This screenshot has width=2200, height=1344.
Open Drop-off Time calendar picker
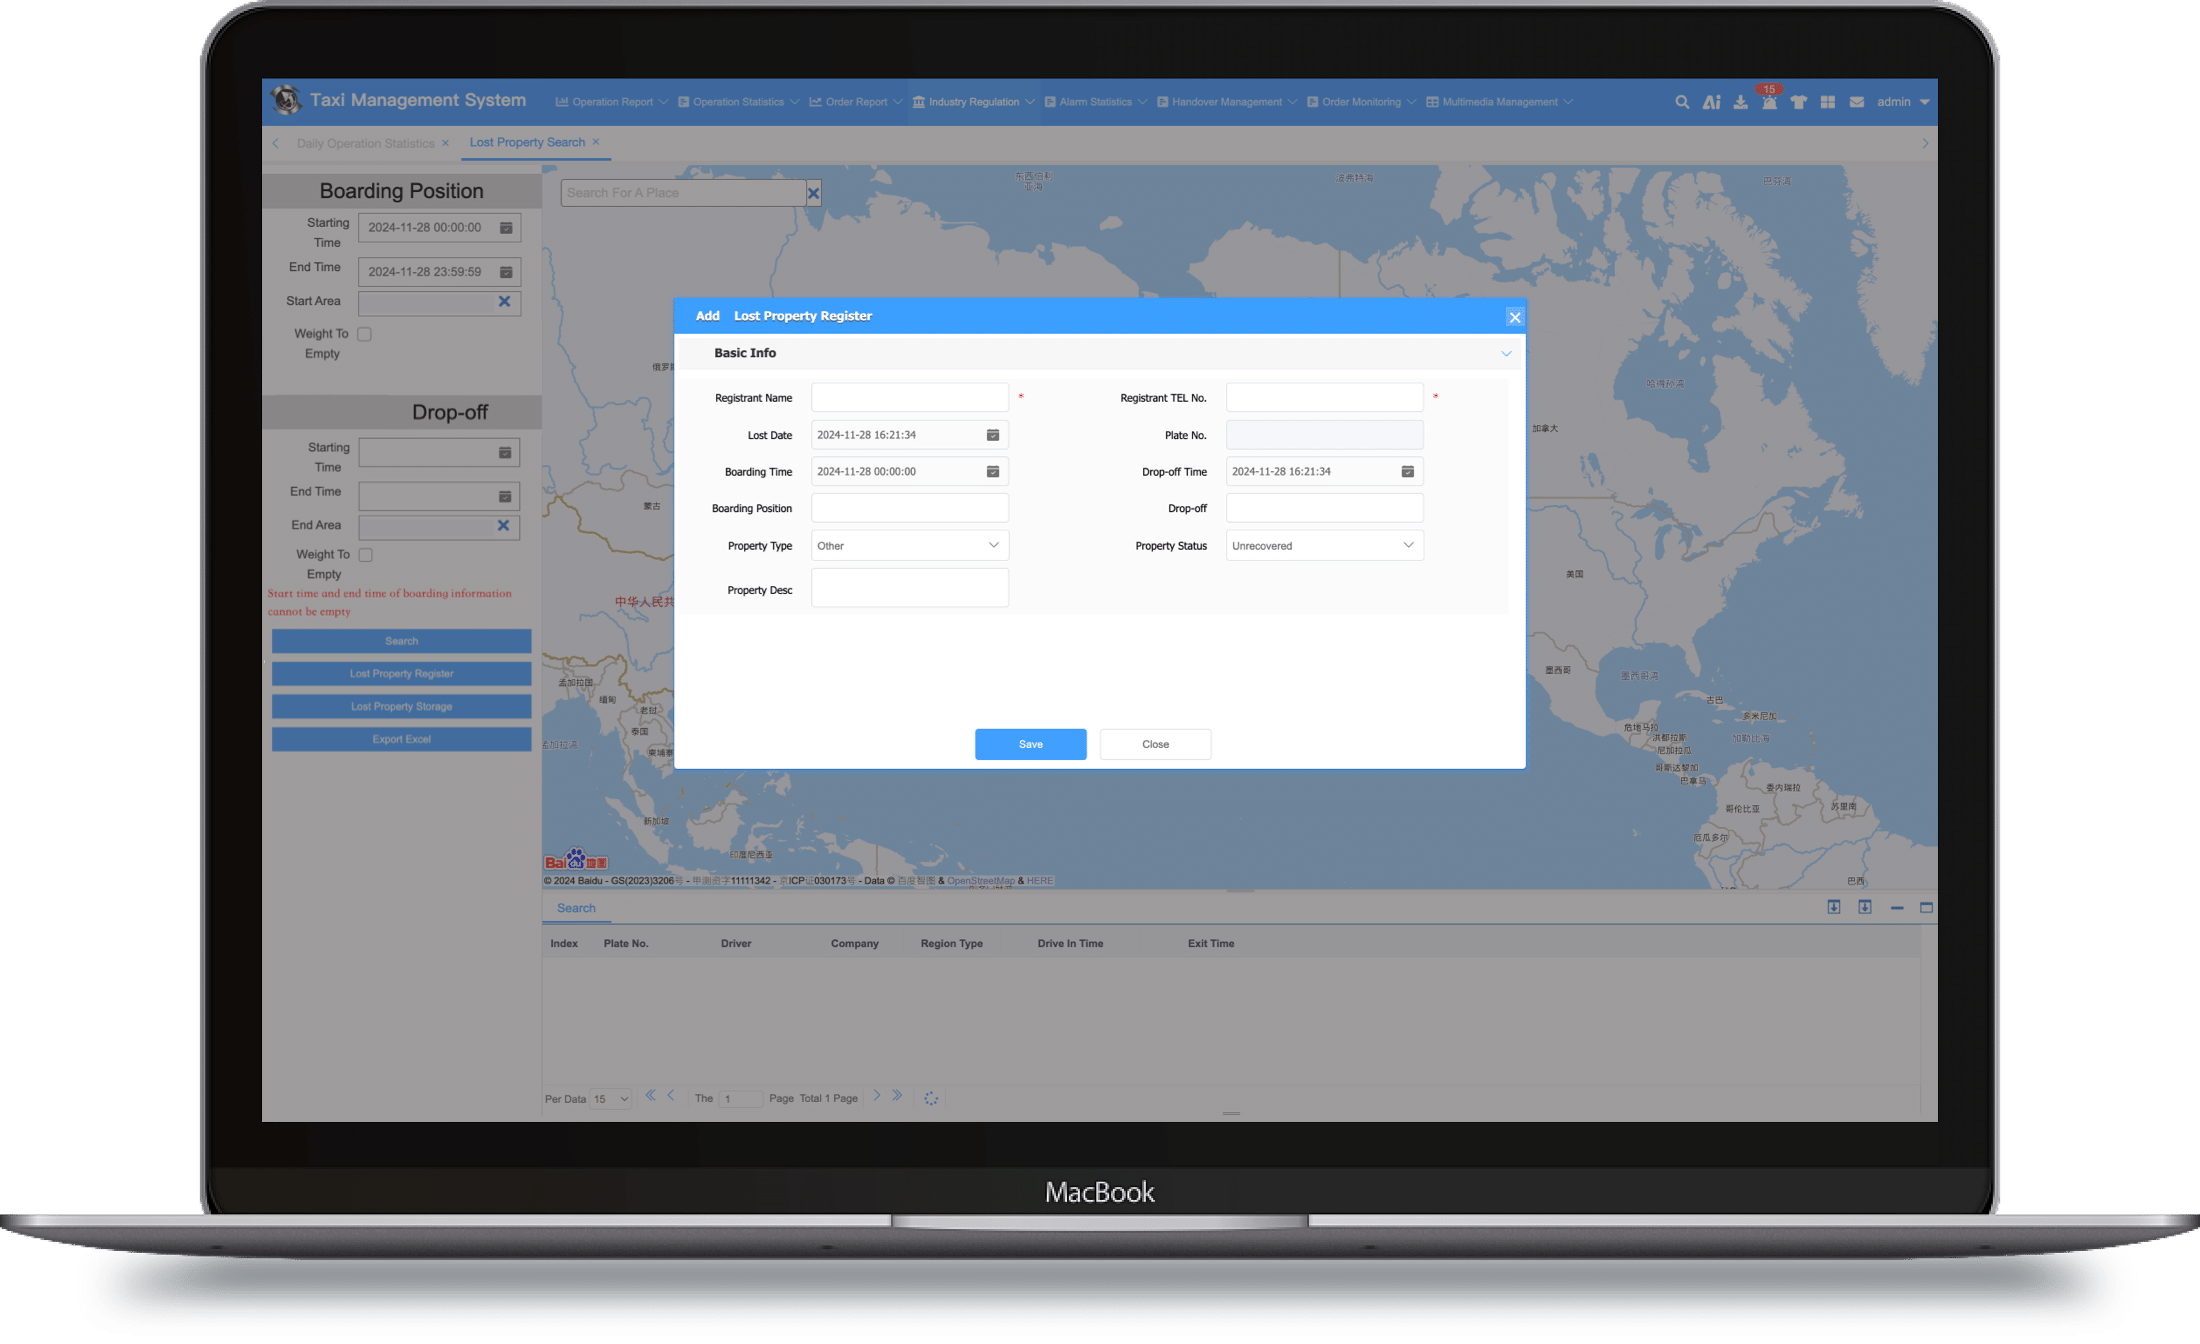tap(1407, 471)
